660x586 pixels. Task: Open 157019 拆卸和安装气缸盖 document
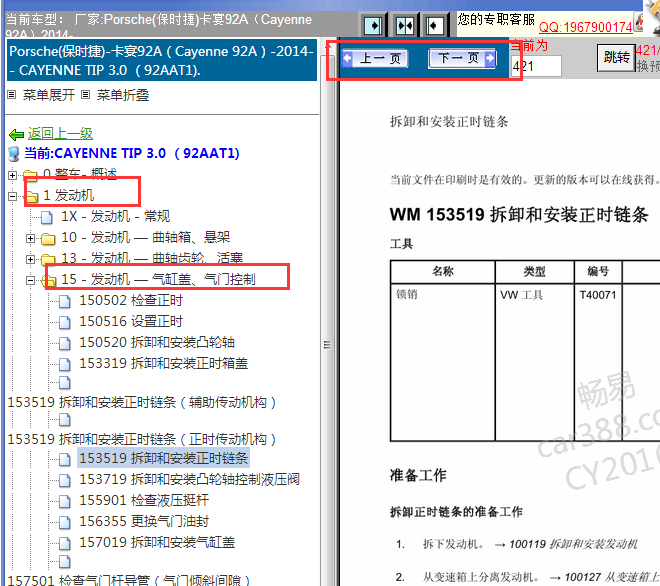coord(157,543)
